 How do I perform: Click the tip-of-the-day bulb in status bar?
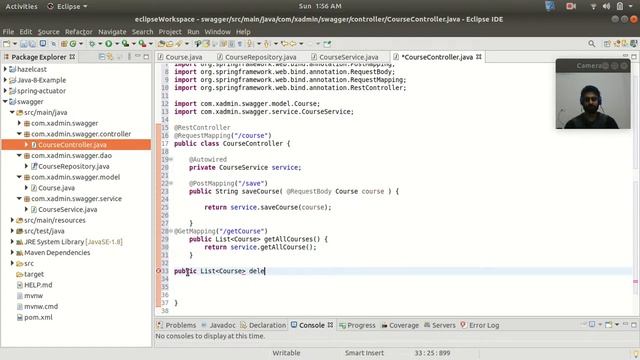click(636, 353)
